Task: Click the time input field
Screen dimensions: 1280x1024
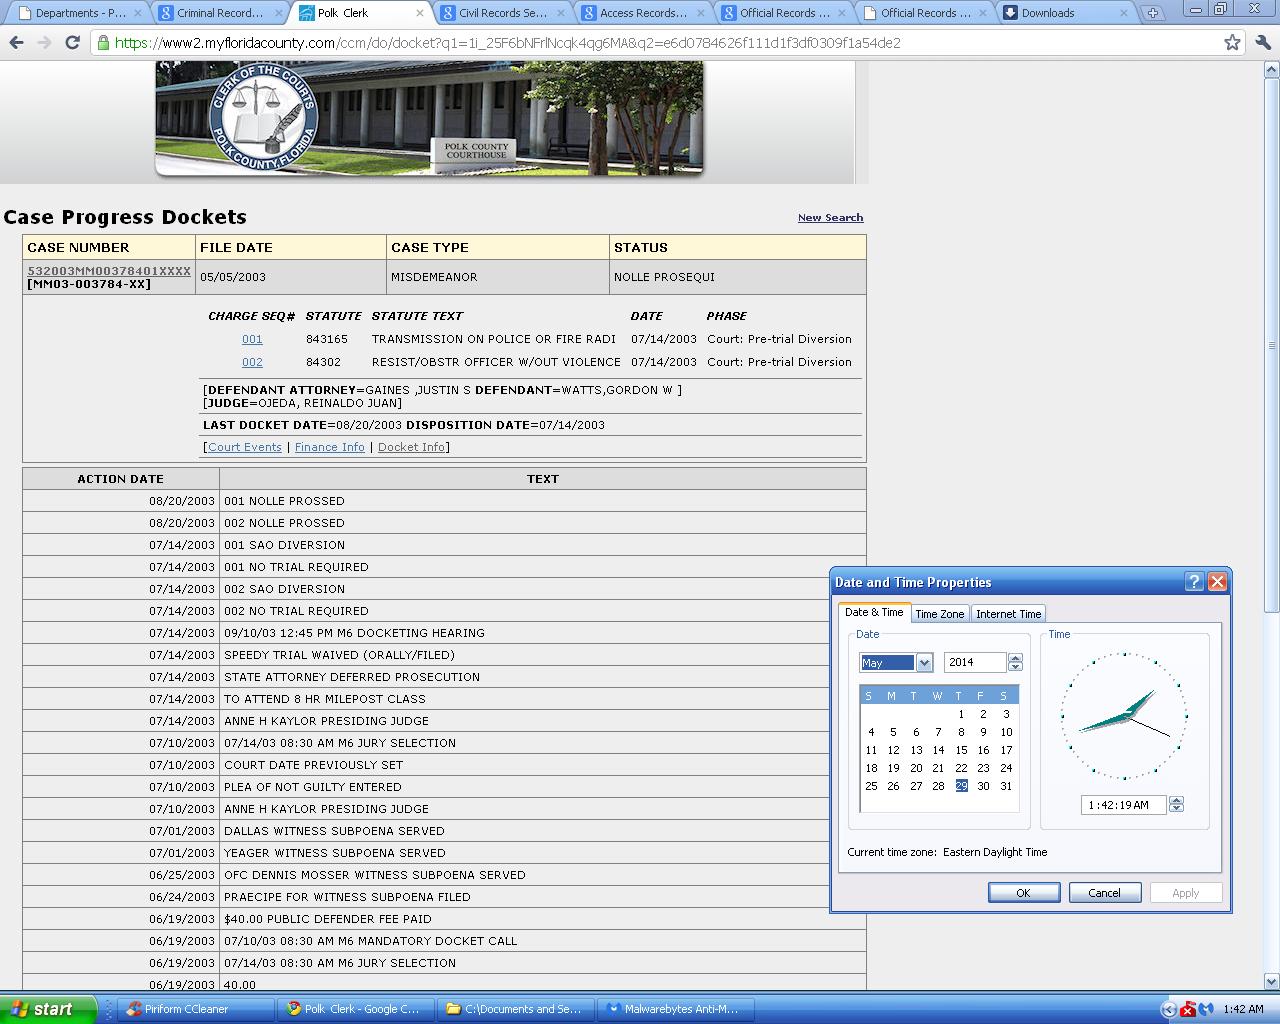Action: [1122, 805]
